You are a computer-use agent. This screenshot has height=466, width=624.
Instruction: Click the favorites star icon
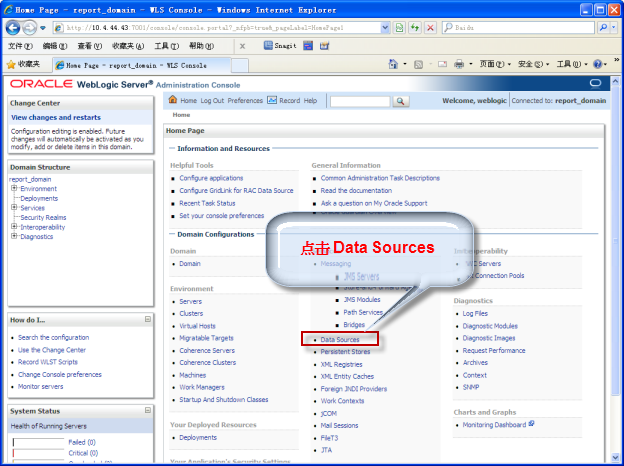click(x=11, y=64)
